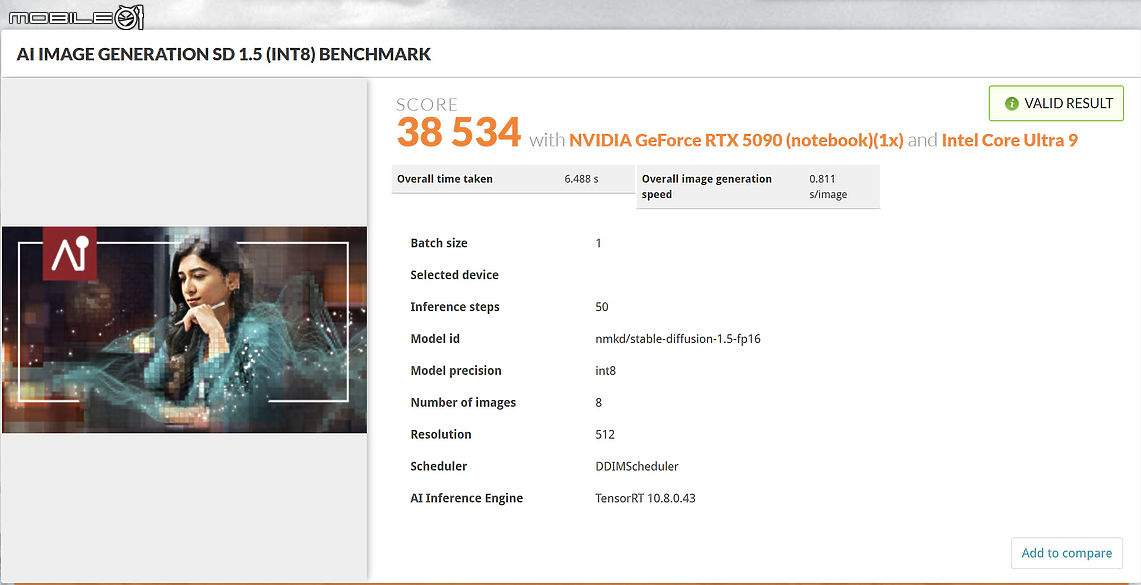
Task: Select the 0.811 s/image speed value
Action: [x=828, y=186]
